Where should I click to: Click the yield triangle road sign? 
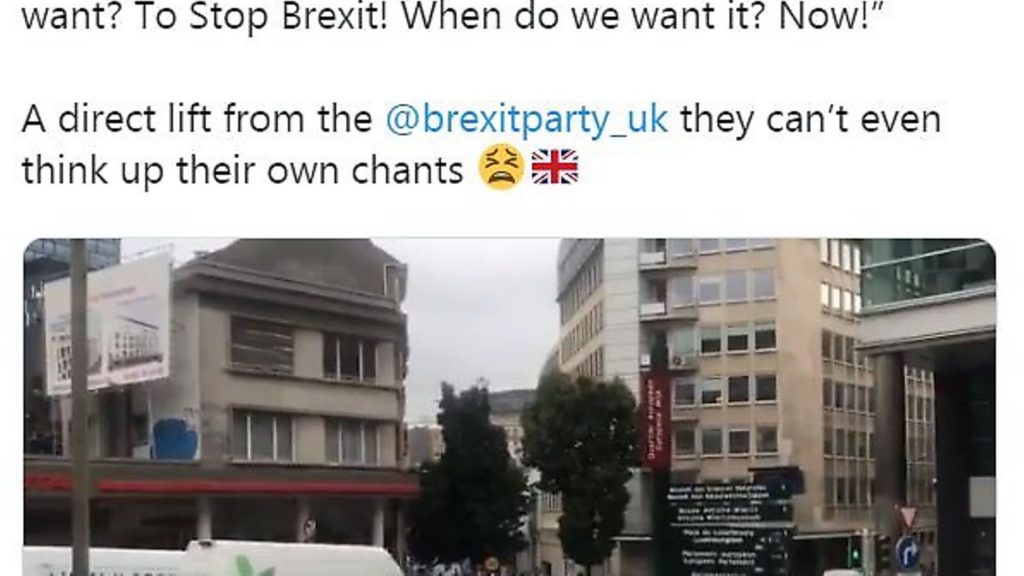coord(908,516)
